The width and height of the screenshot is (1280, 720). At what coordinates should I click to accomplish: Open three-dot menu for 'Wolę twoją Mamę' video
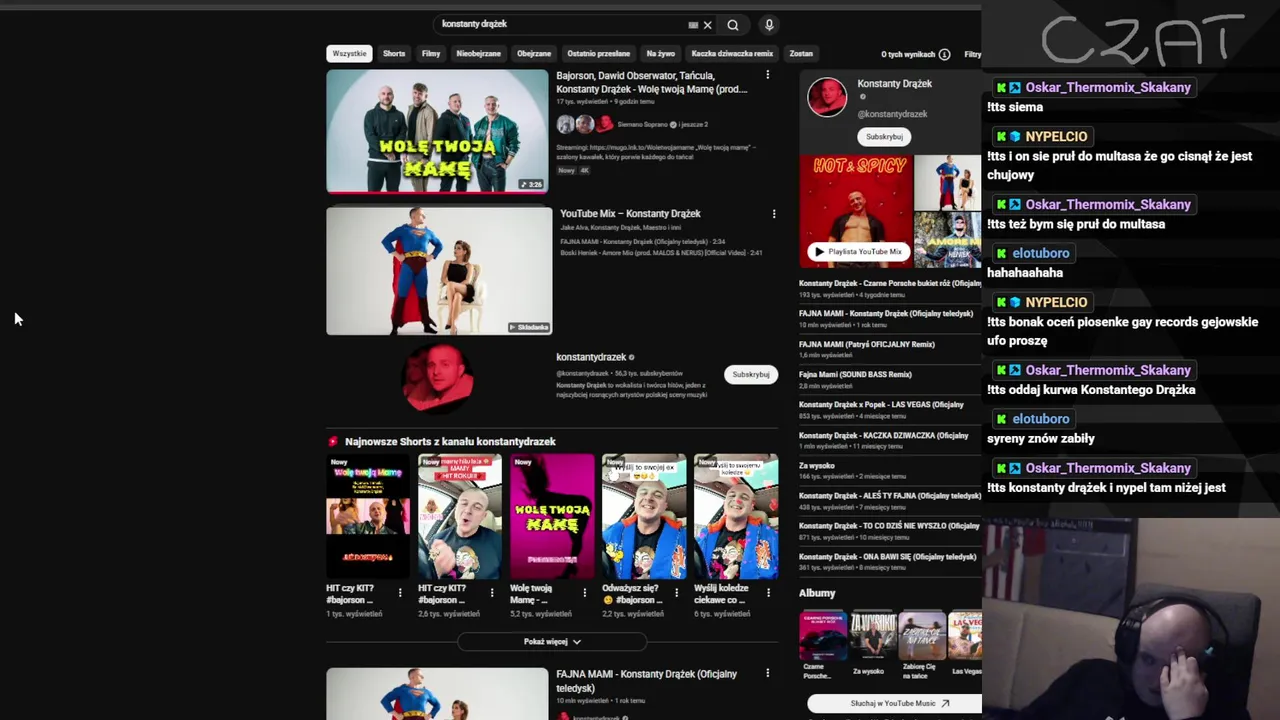[x=767, y=76]
